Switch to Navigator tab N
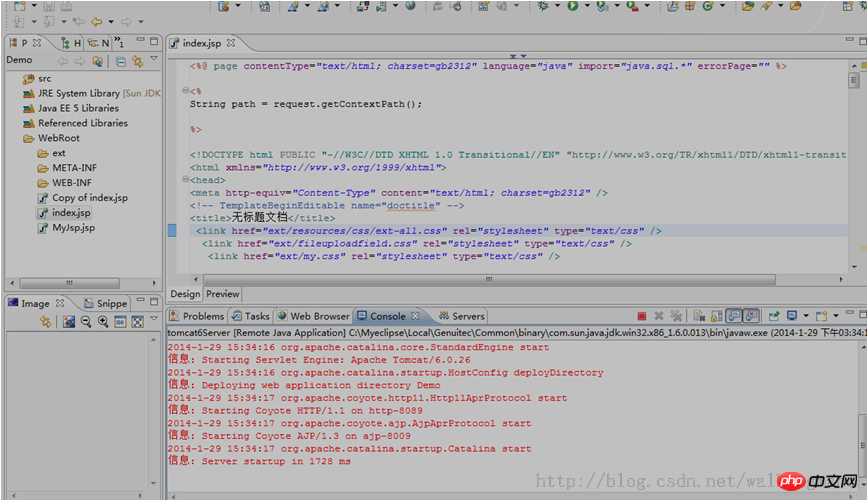 pyautogui.click(x=99, y=43)
